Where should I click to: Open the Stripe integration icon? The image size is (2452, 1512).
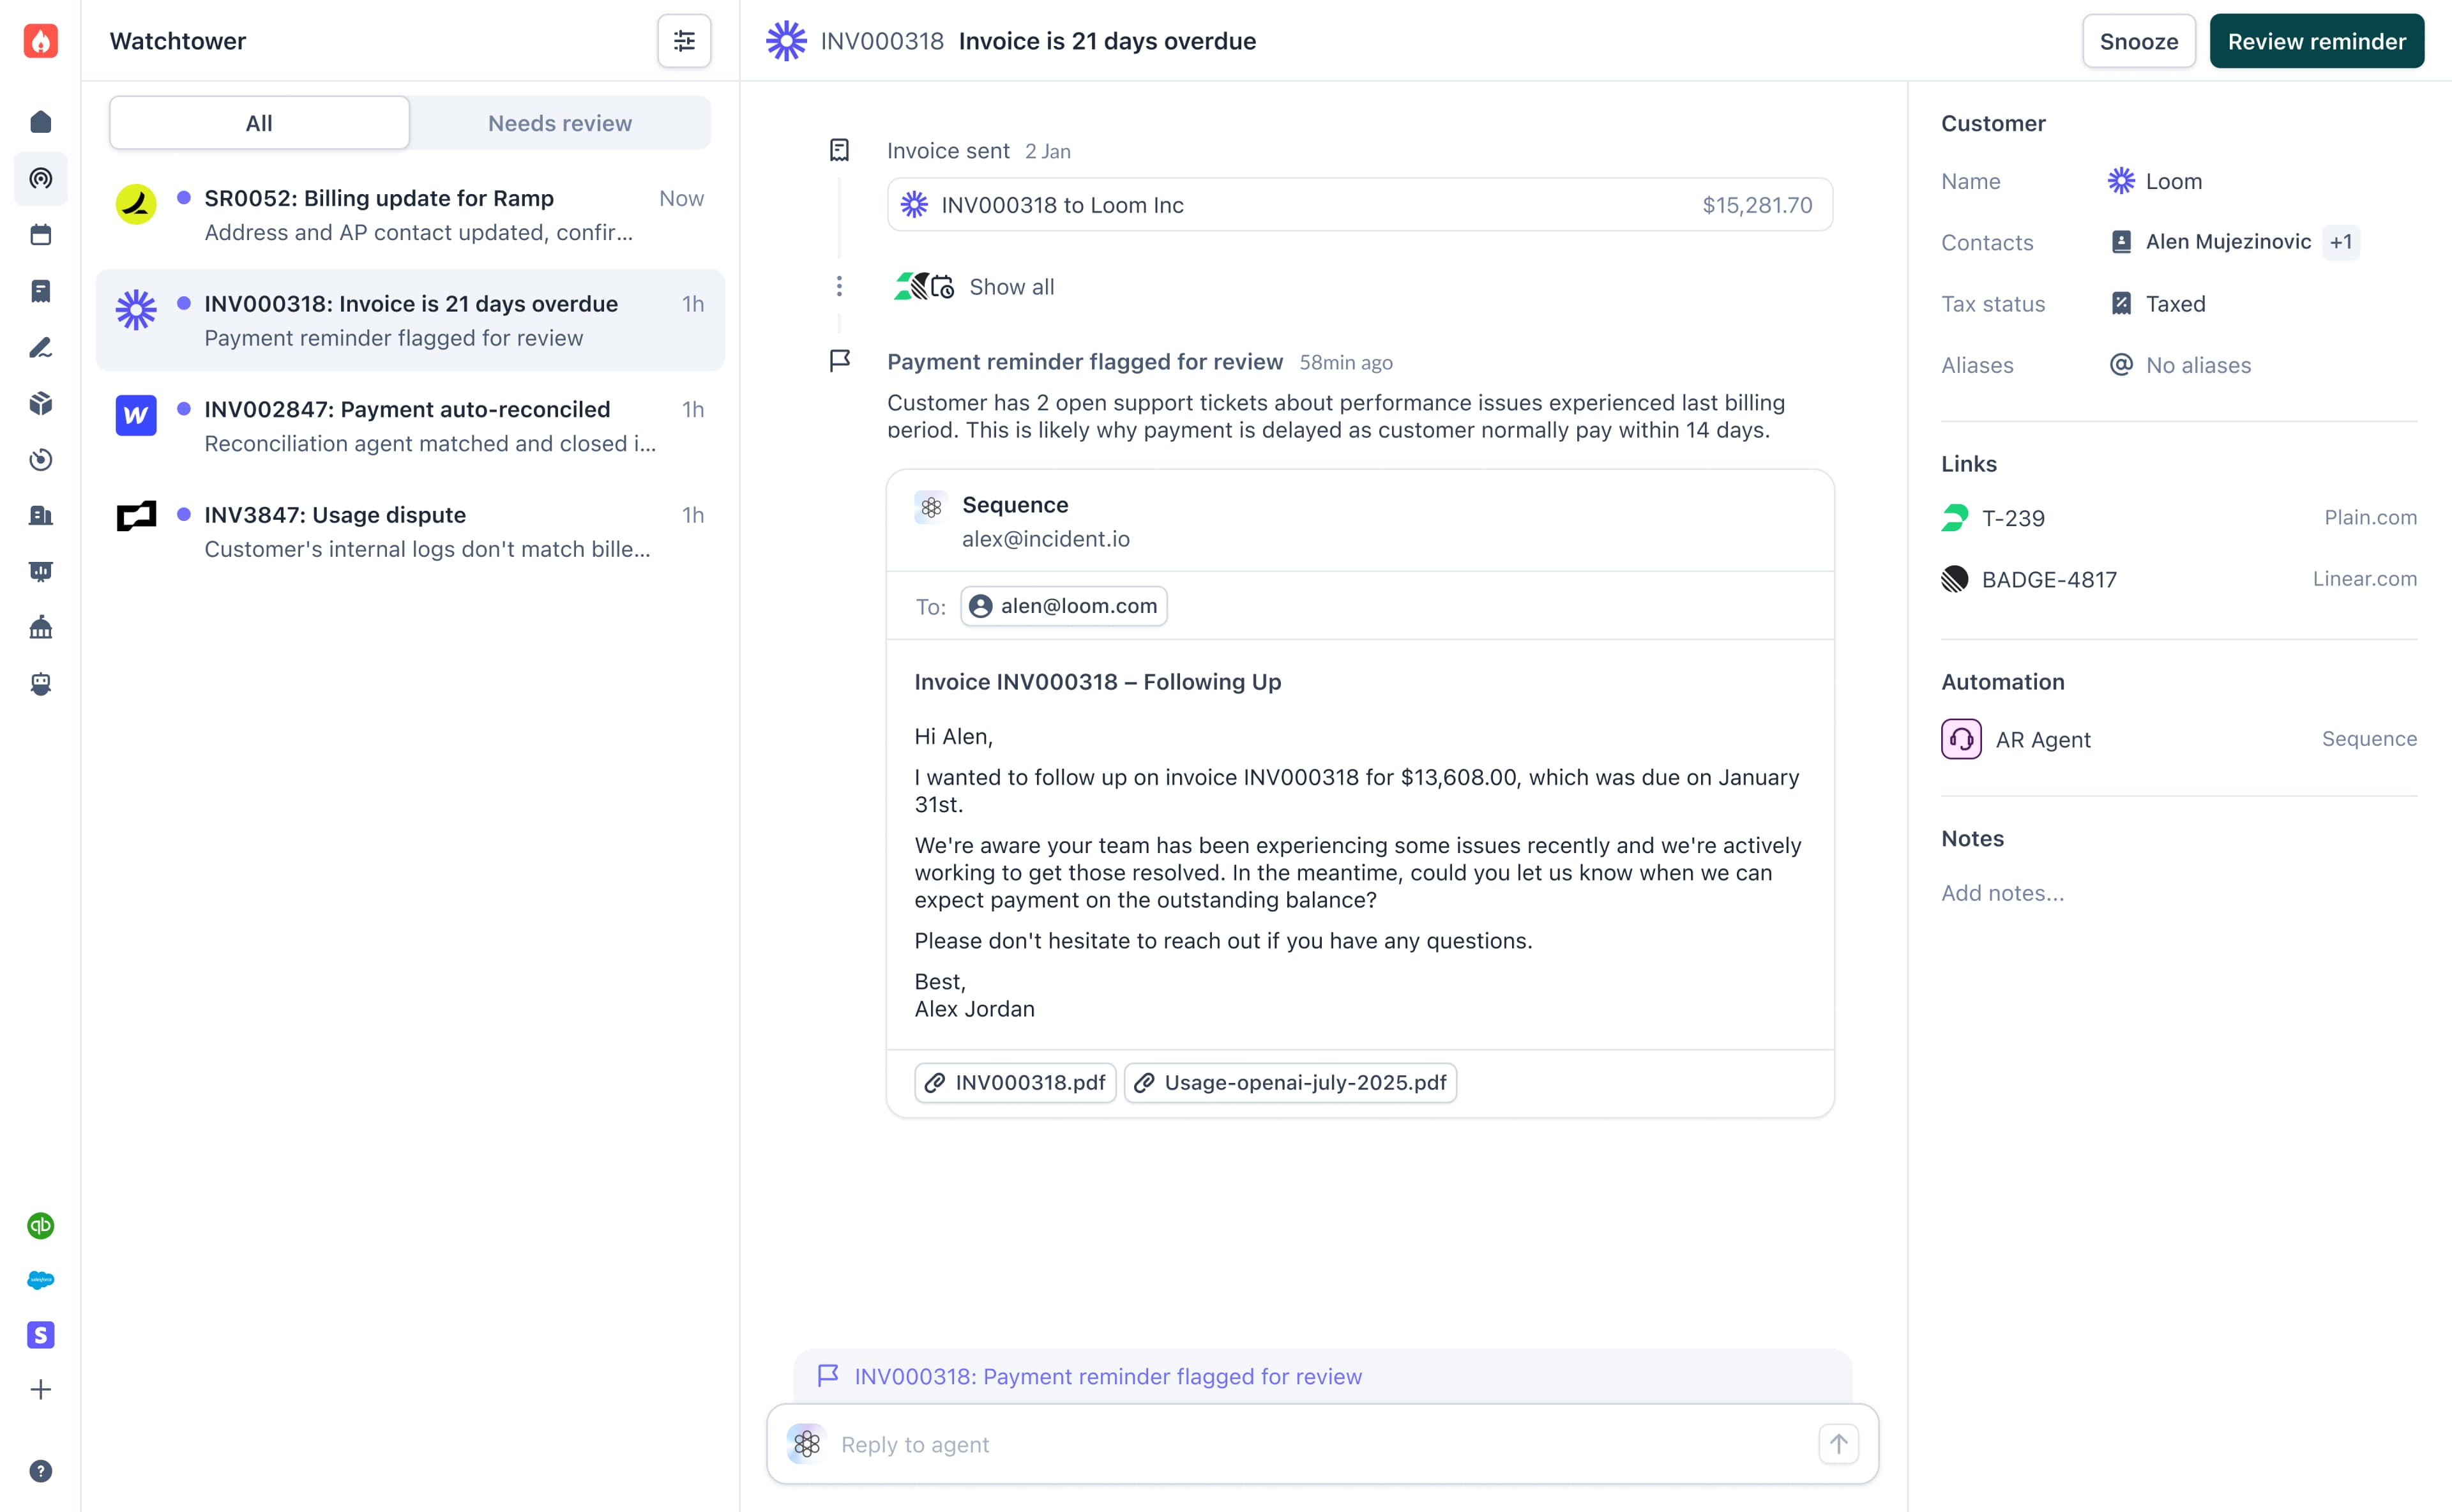(41, 1335)
